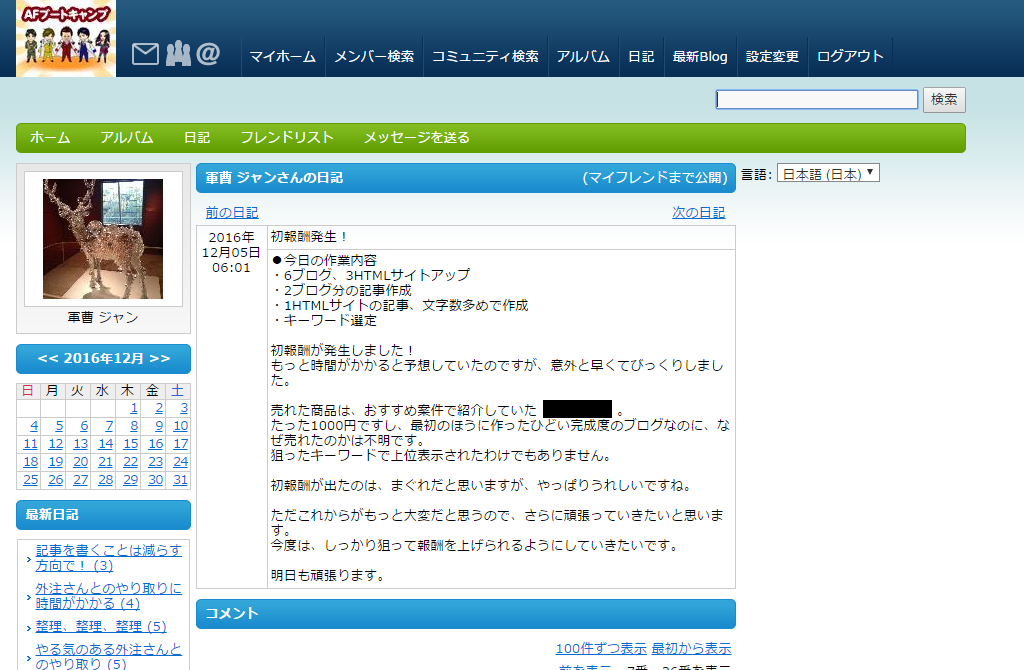Viewport: 1024px width, 670px height.
Task: Click ログアウト to log out
Action: point(850,57)
